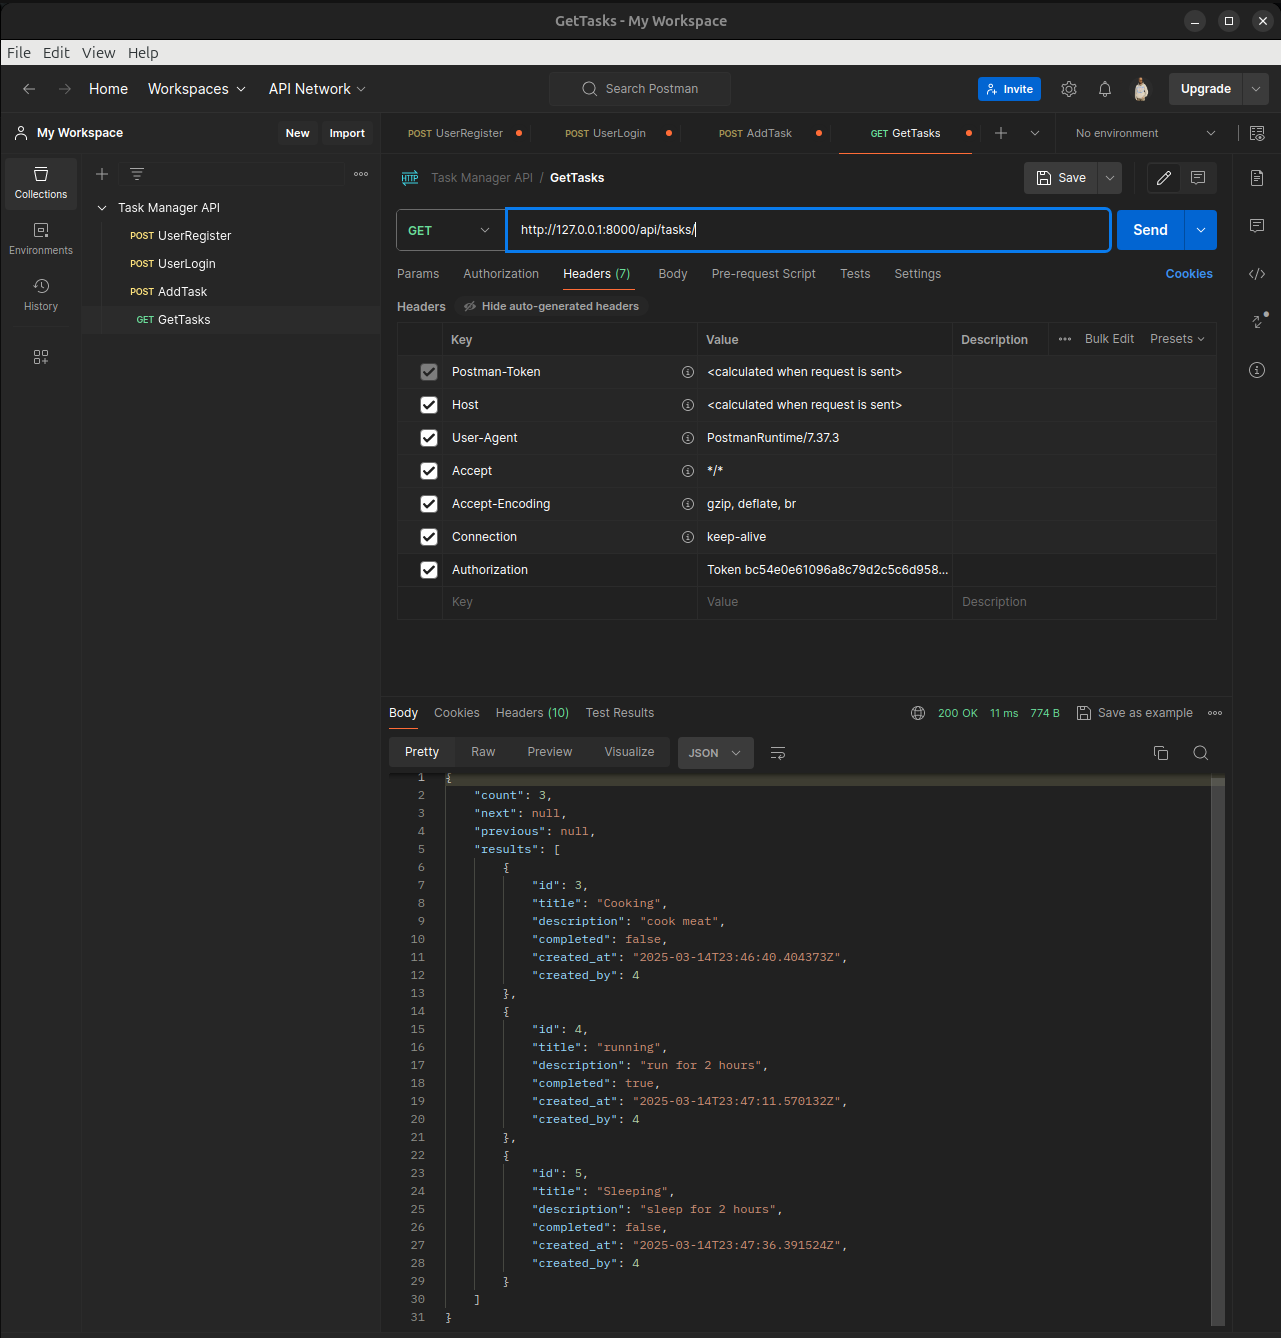The image size is (1281, 1338).
Task: Uncheck the Authorization header checkbox
Action: click(429, 570)
